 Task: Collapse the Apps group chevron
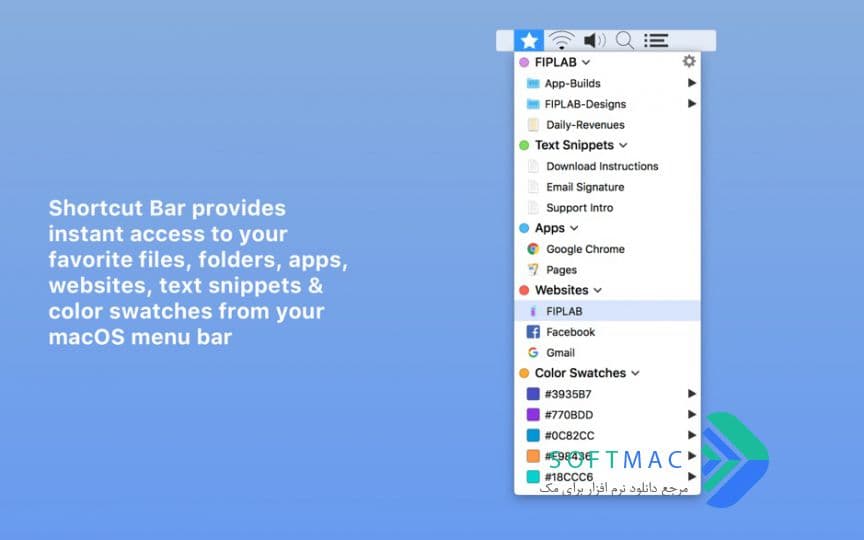click(x=574, y=228)
